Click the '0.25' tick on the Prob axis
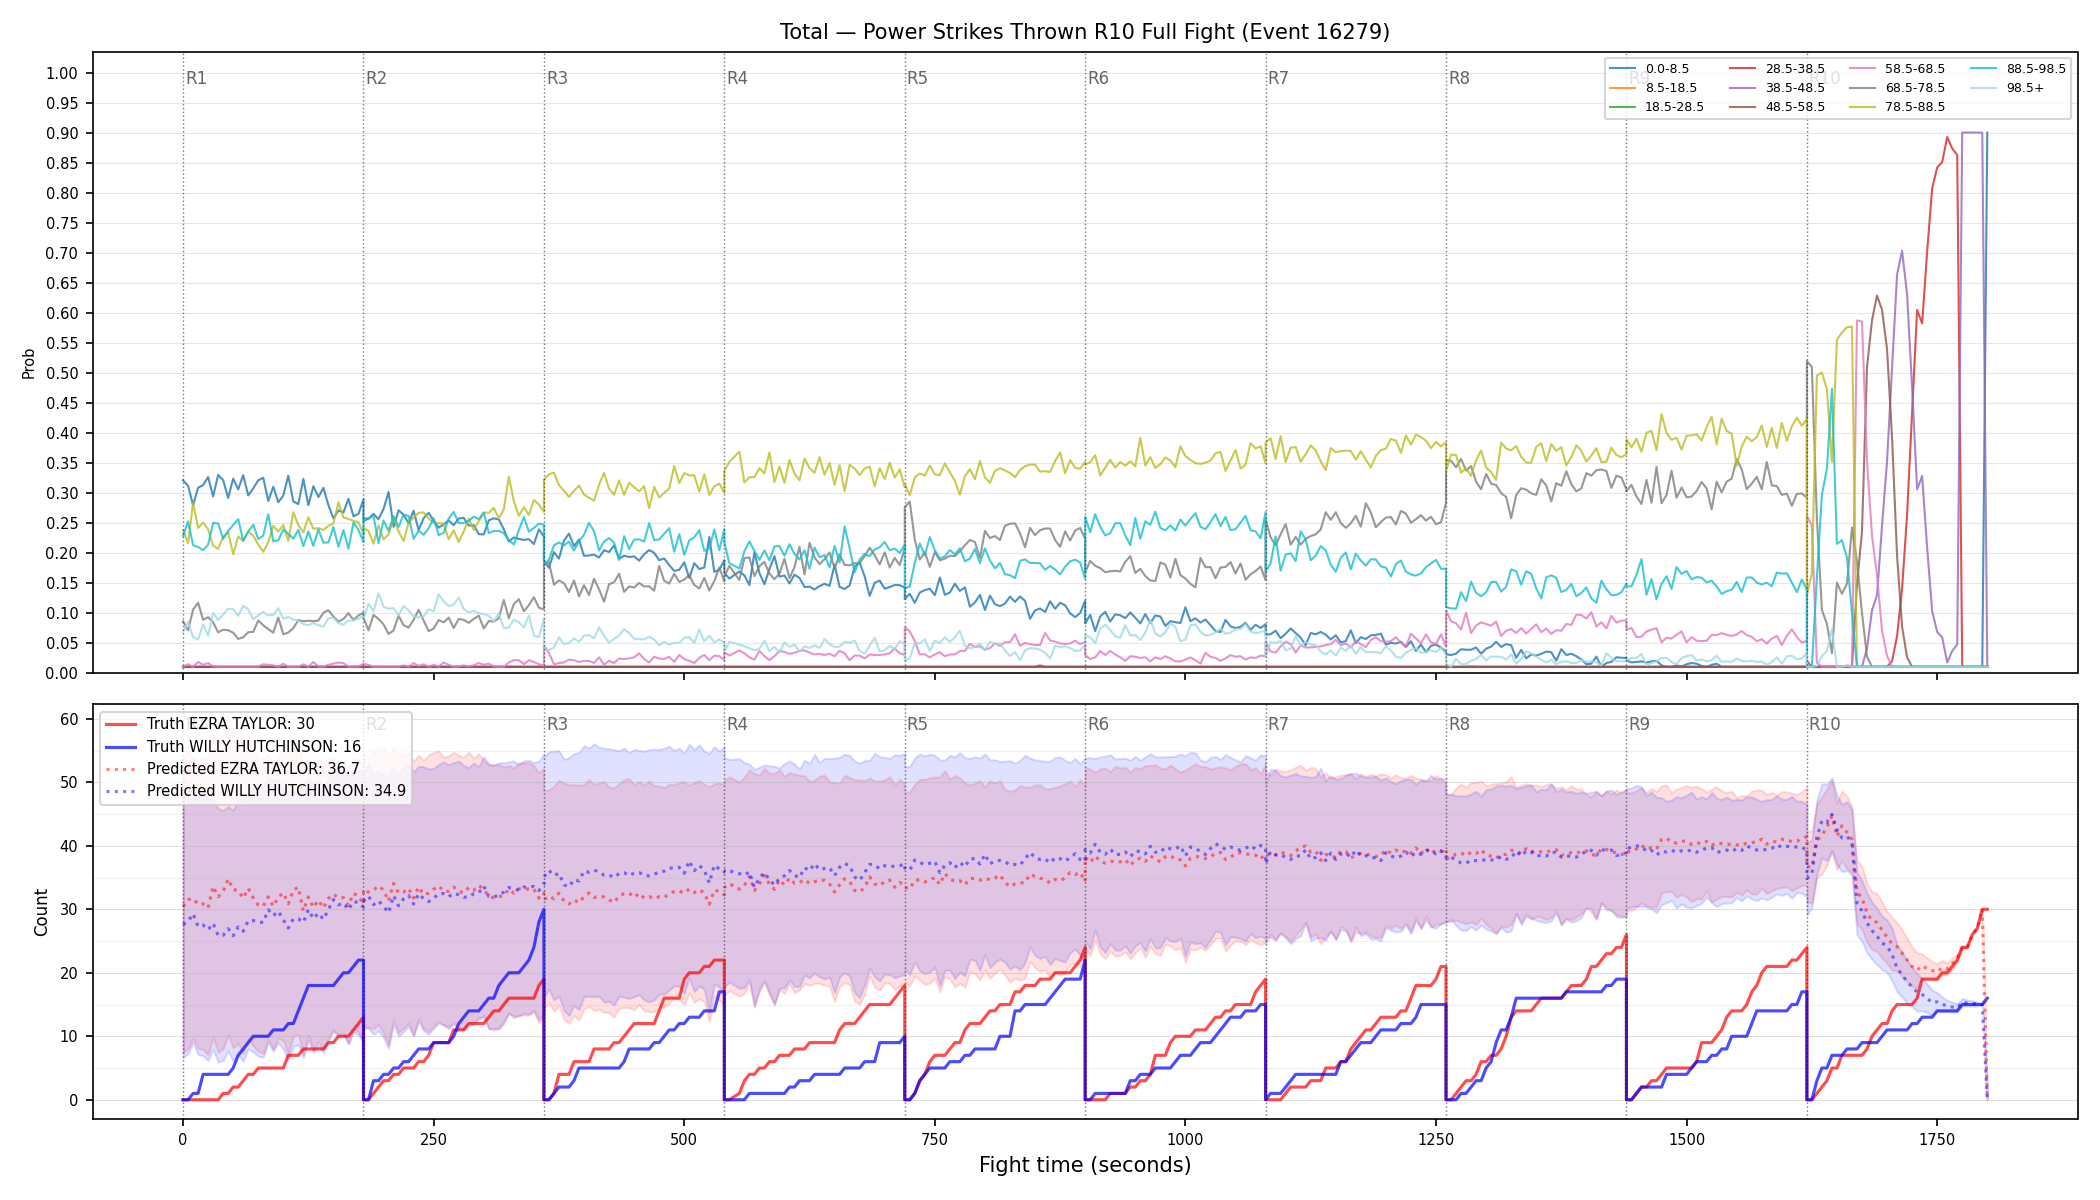This screenshot has height=1200, width=2100. point(62,523)
